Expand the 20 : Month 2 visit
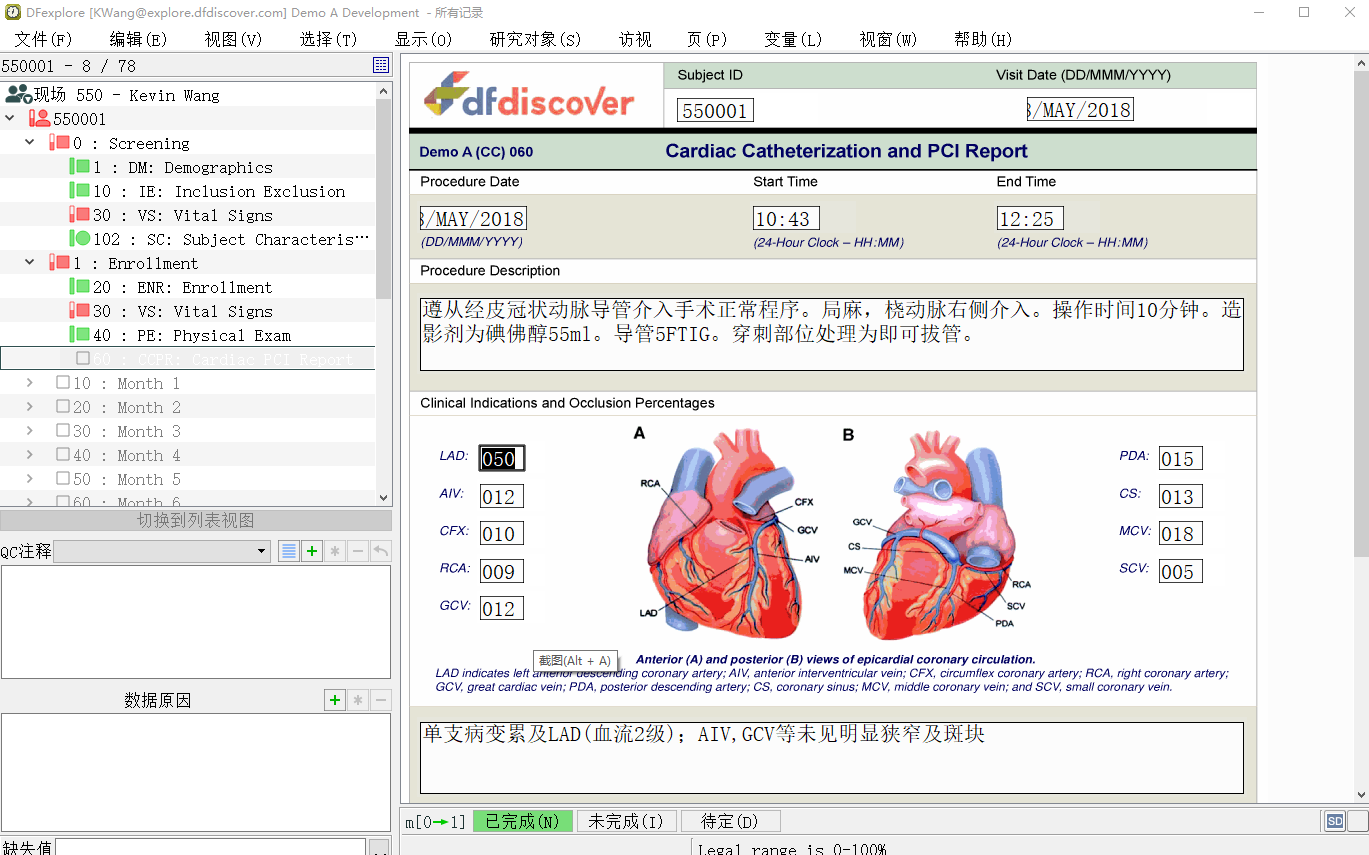 tap(30, 407)
